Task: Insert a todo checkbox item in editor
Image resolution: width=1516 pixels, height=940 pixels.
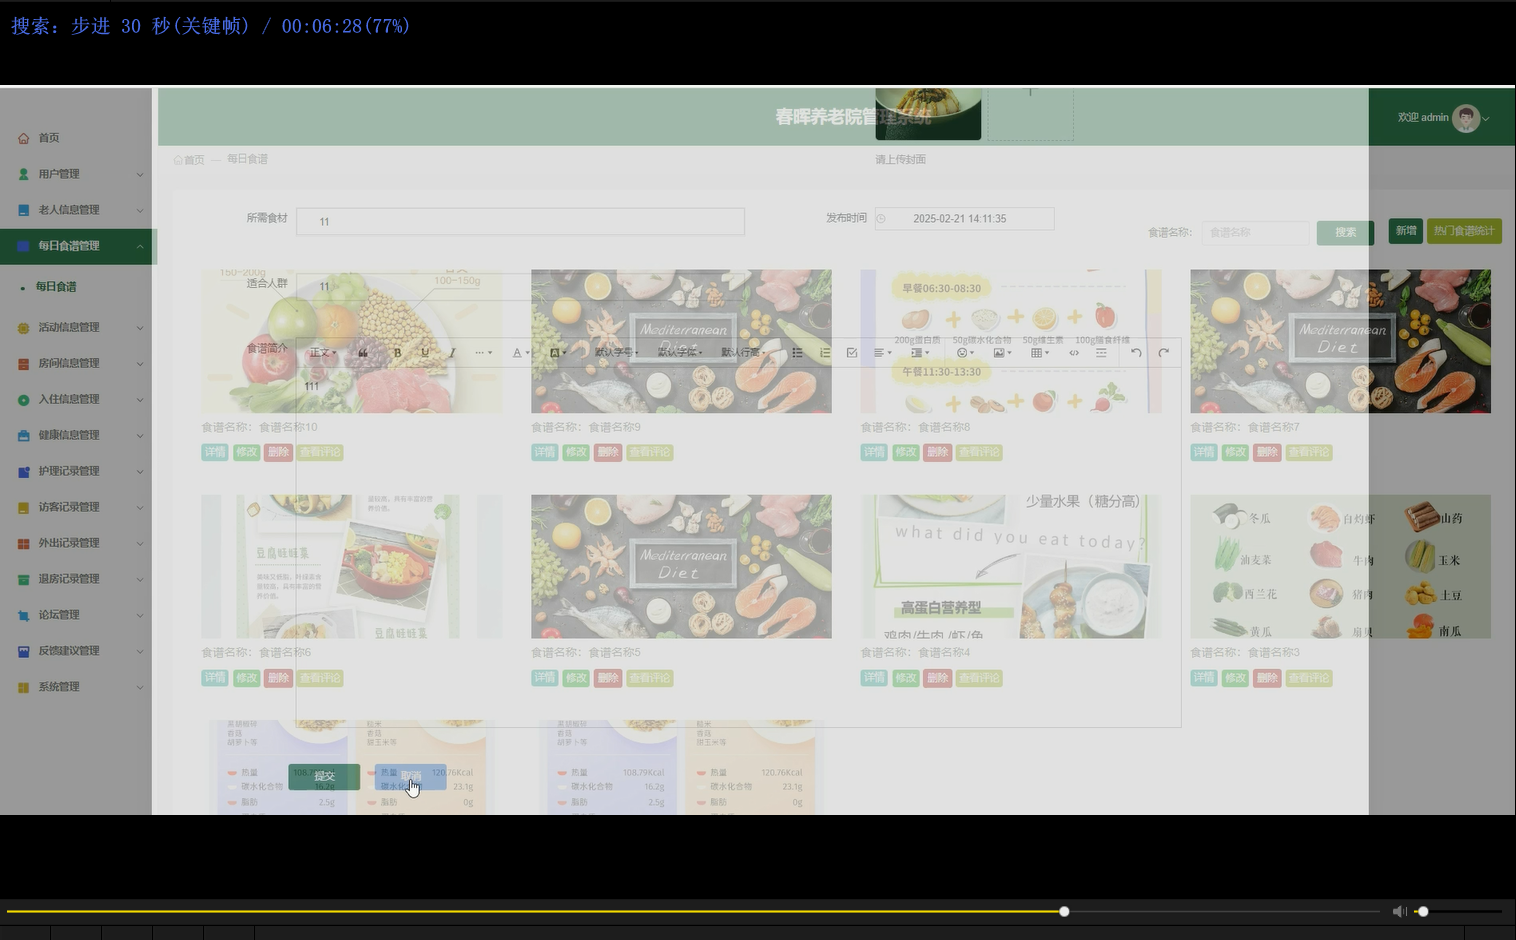Action: pos(852,353)
